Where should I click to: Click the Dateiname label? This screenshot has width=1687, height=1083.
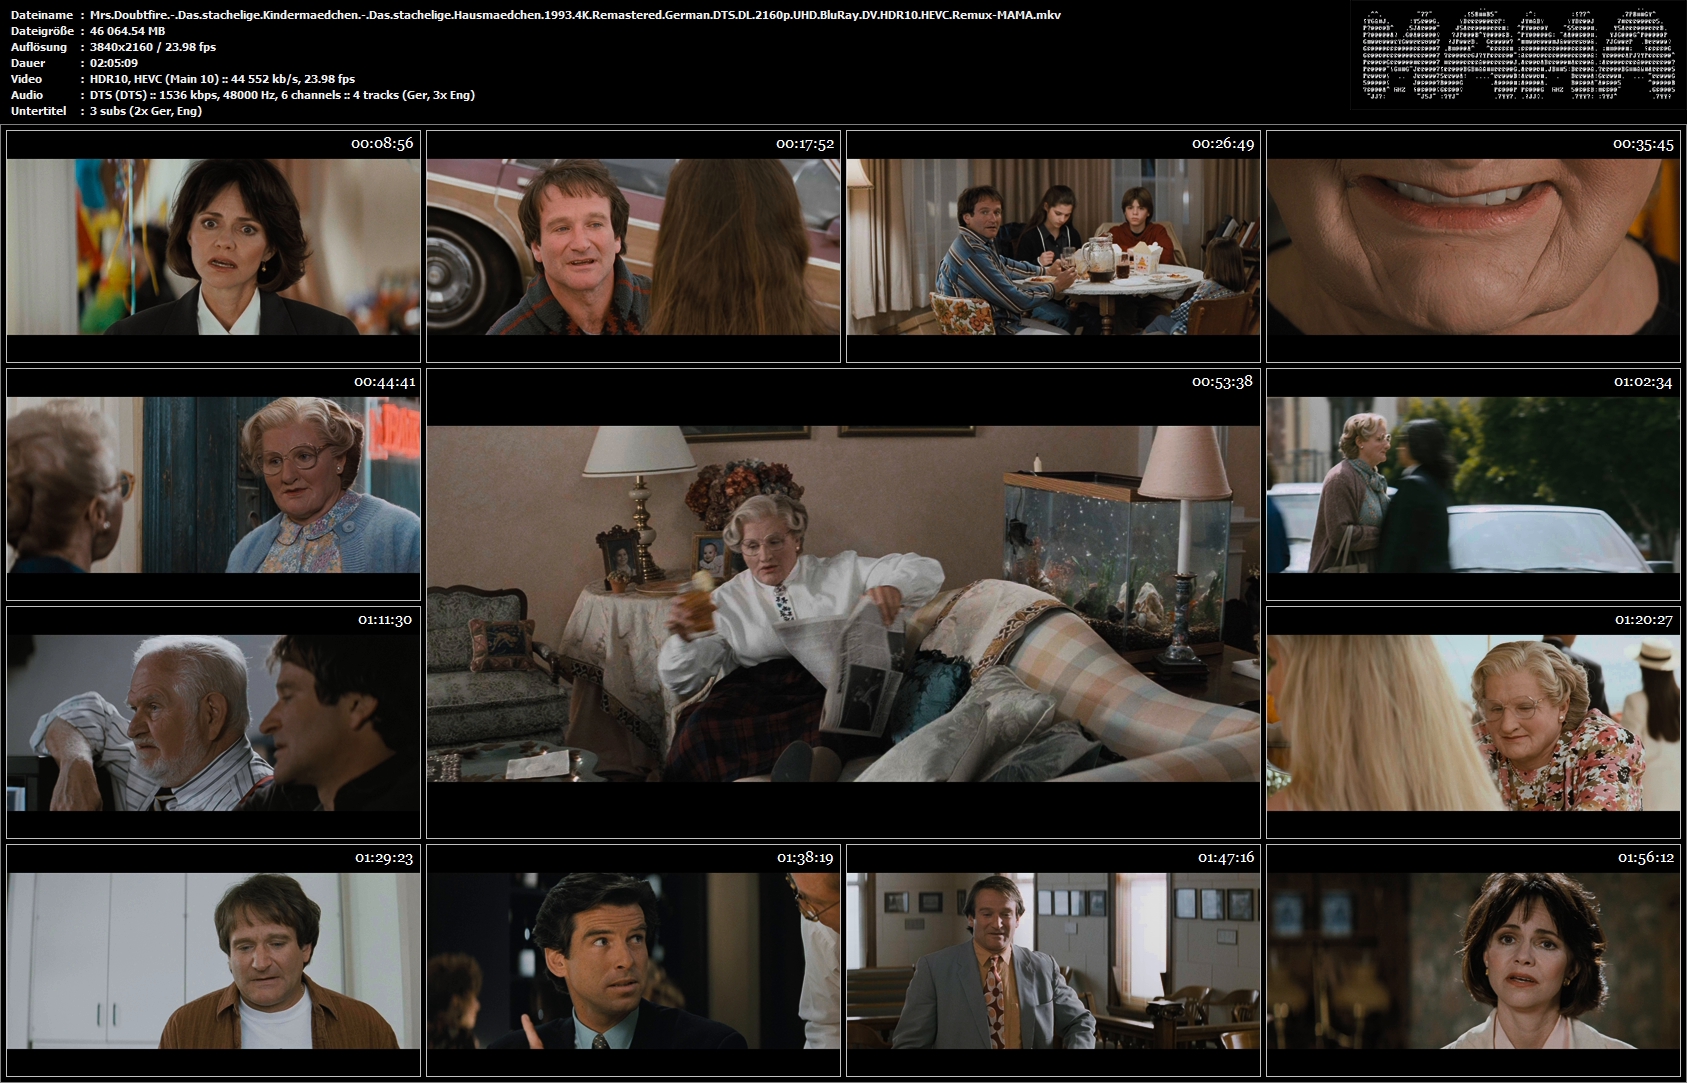coord(42,15)
